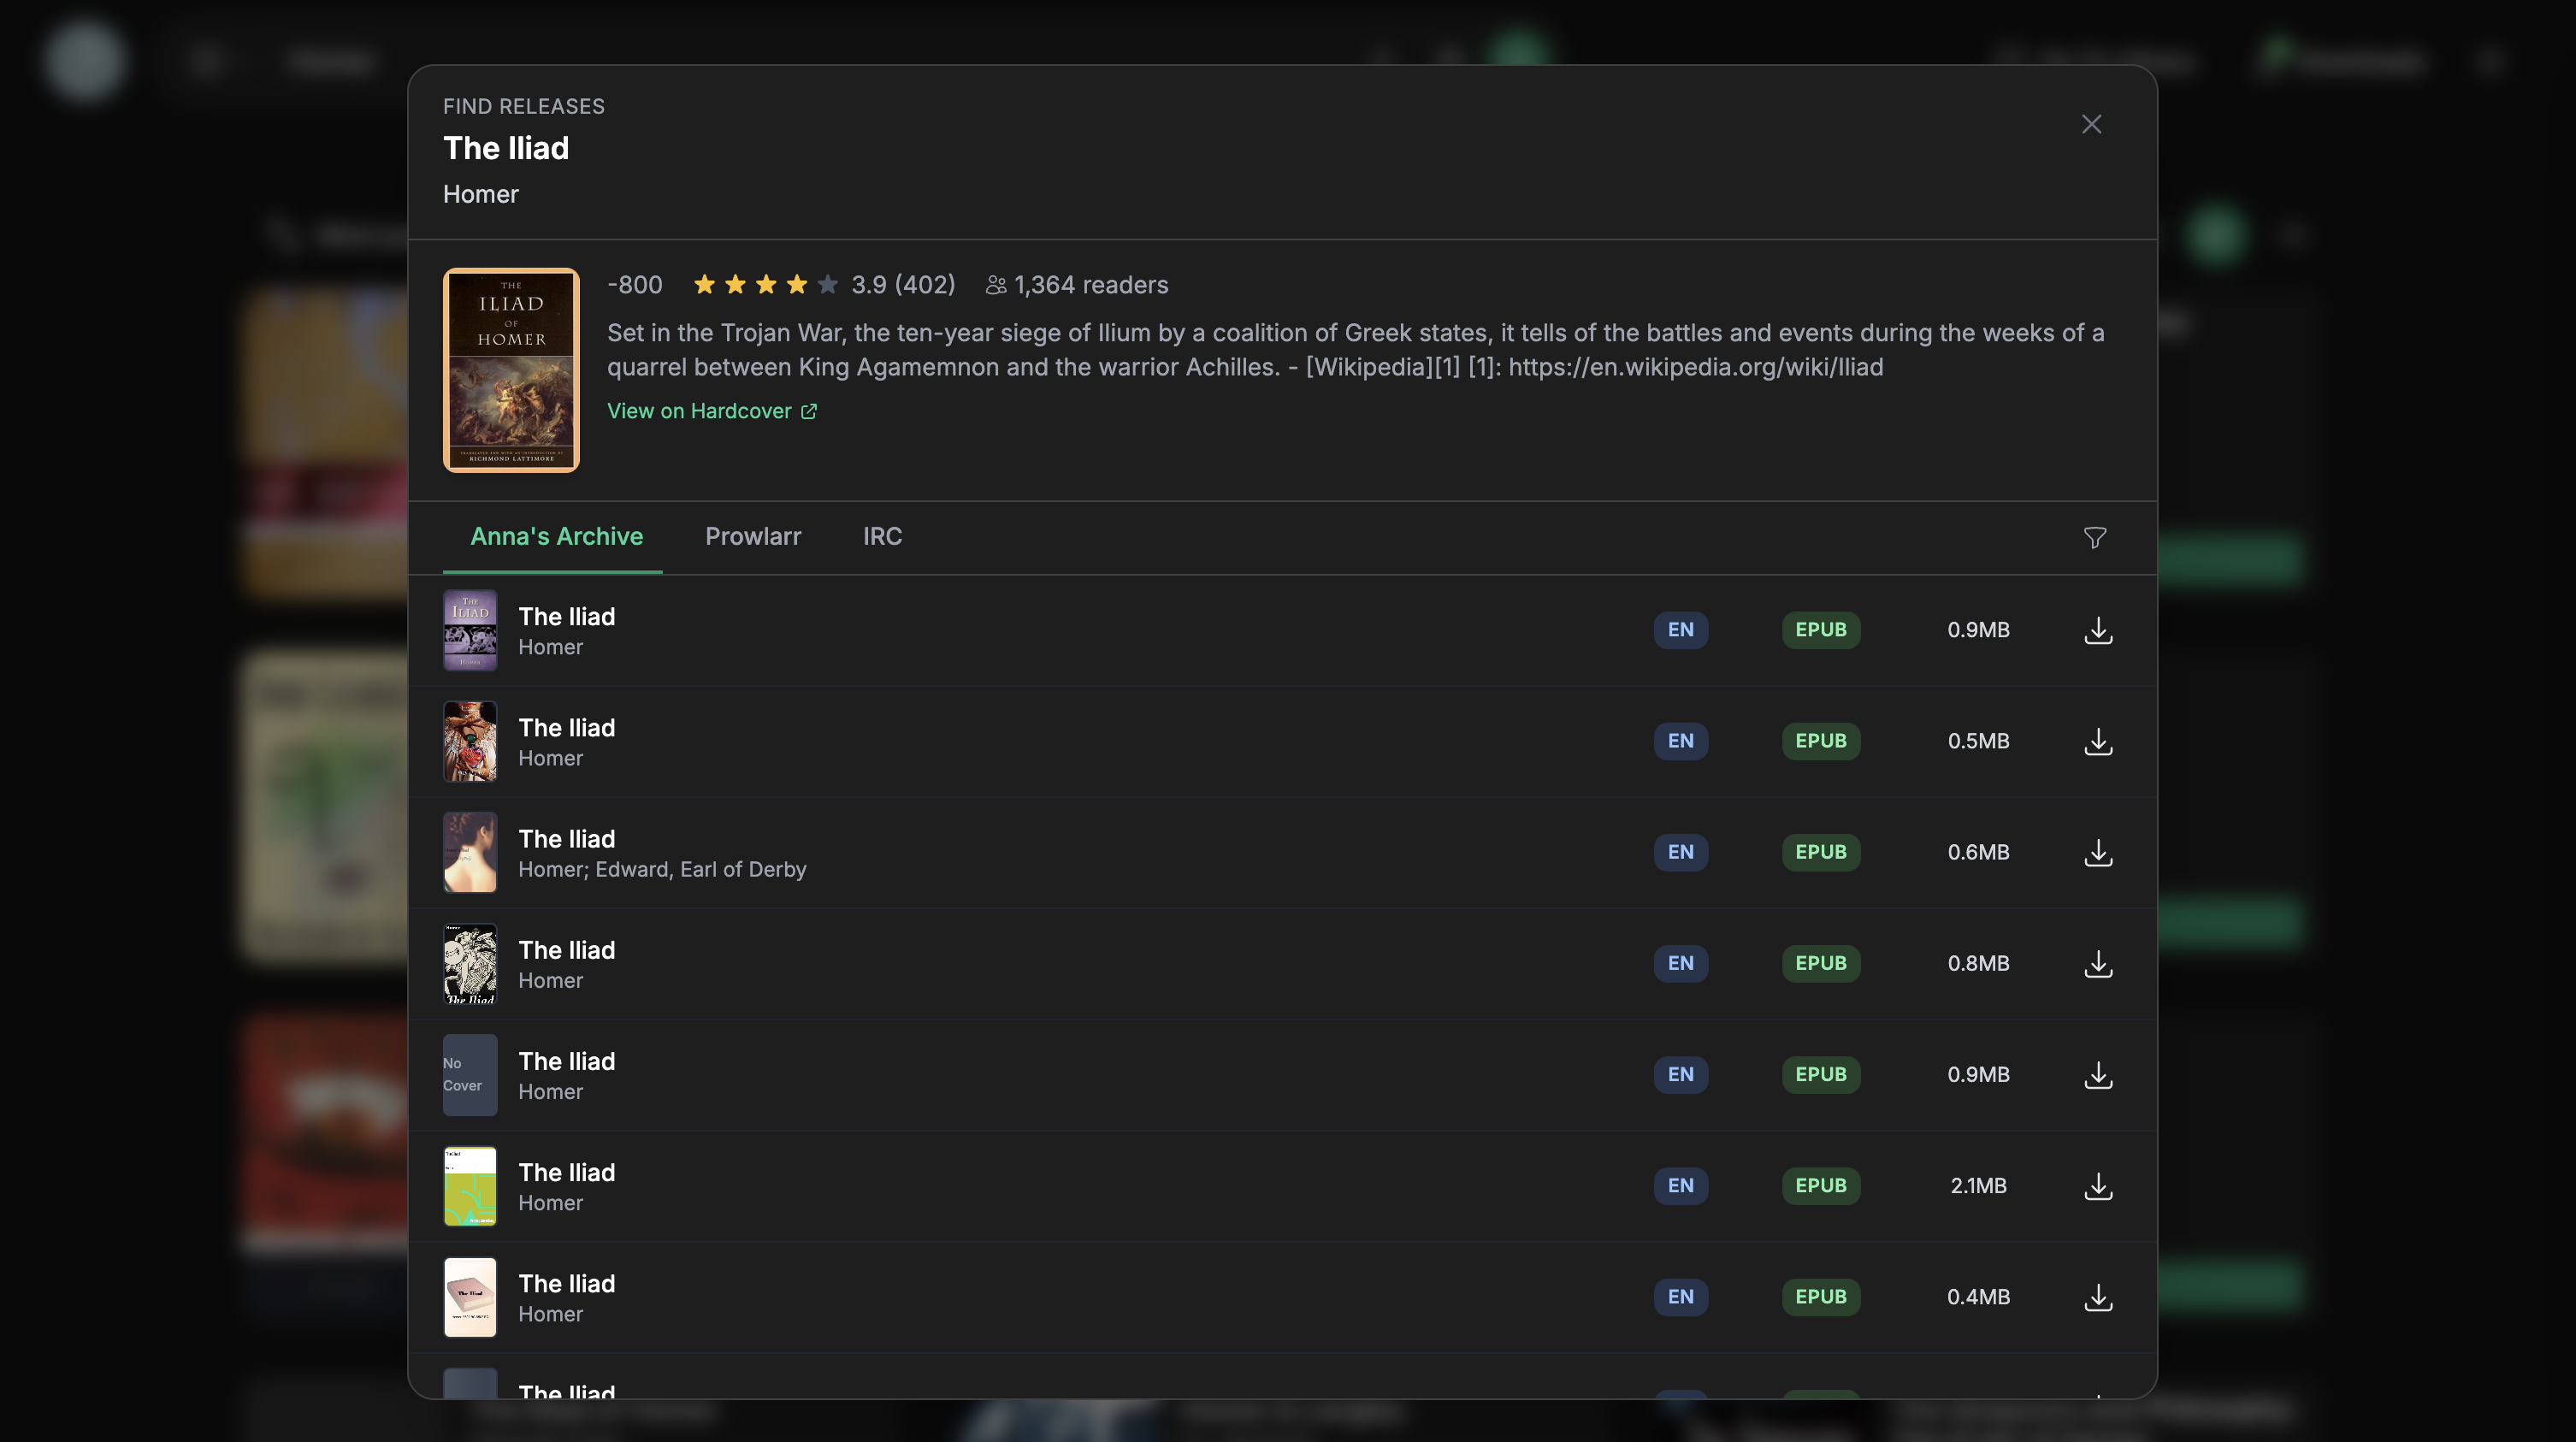Open the release filter funnel icon
The height and width of the screenshot is (1442, 2576).
[2094, 538]
